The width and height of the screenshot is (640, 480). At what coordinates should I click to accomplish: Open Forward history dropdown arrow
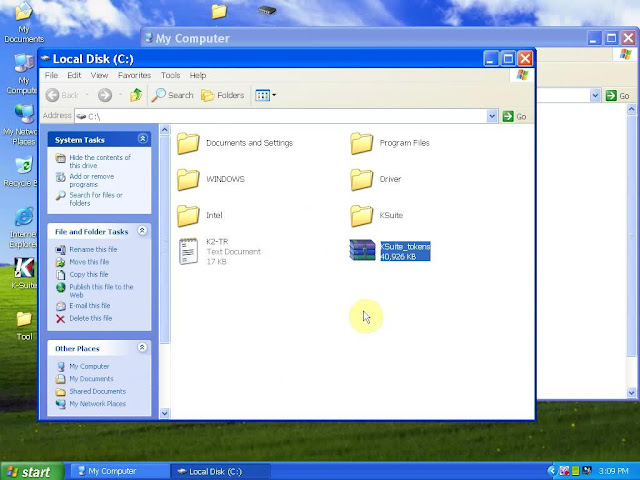120,95
